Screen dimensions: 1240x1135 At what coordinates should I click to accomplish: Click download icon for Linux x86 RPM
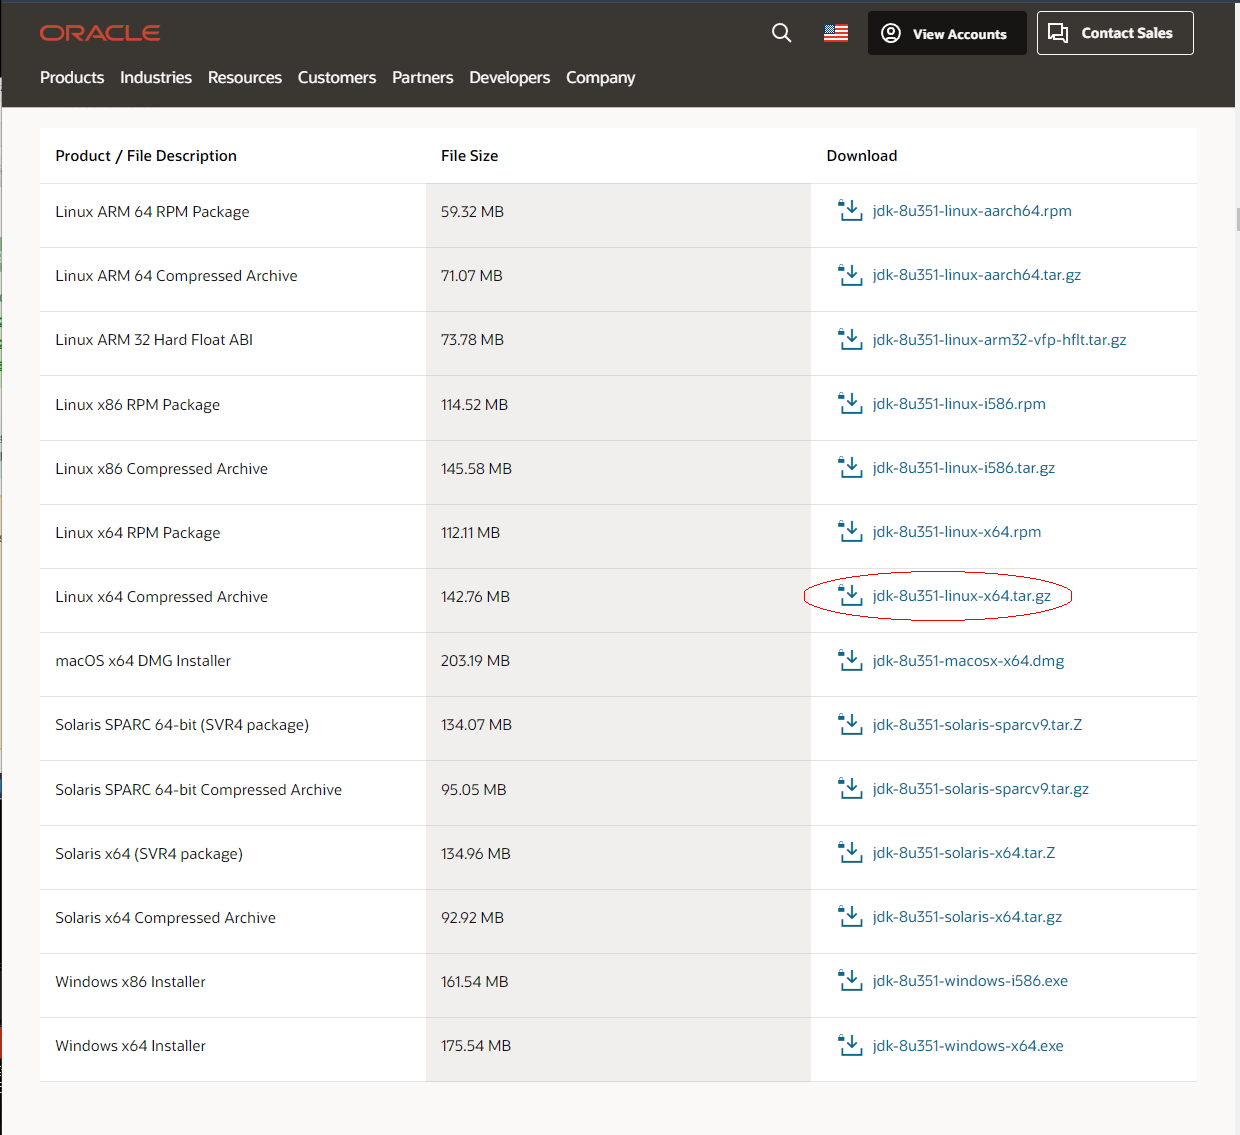pos(850,404)
